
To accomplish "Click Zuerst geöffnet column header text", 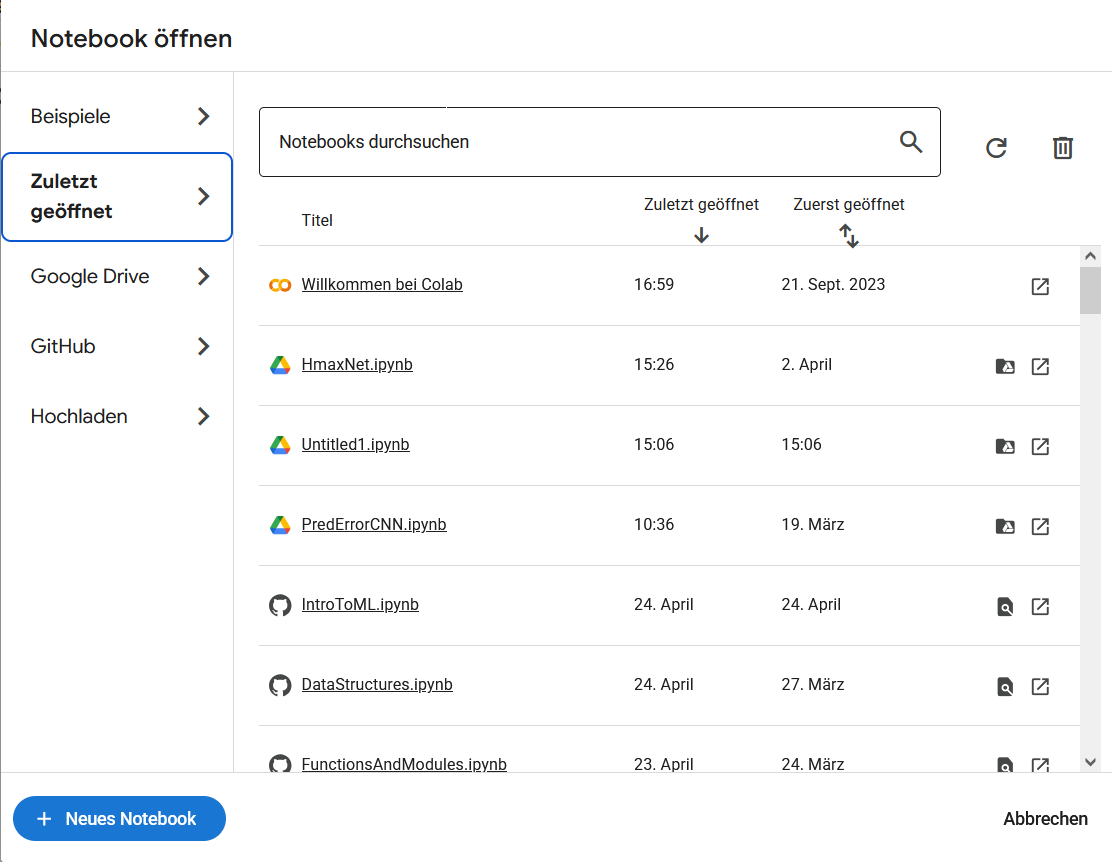I will point(848,204).
